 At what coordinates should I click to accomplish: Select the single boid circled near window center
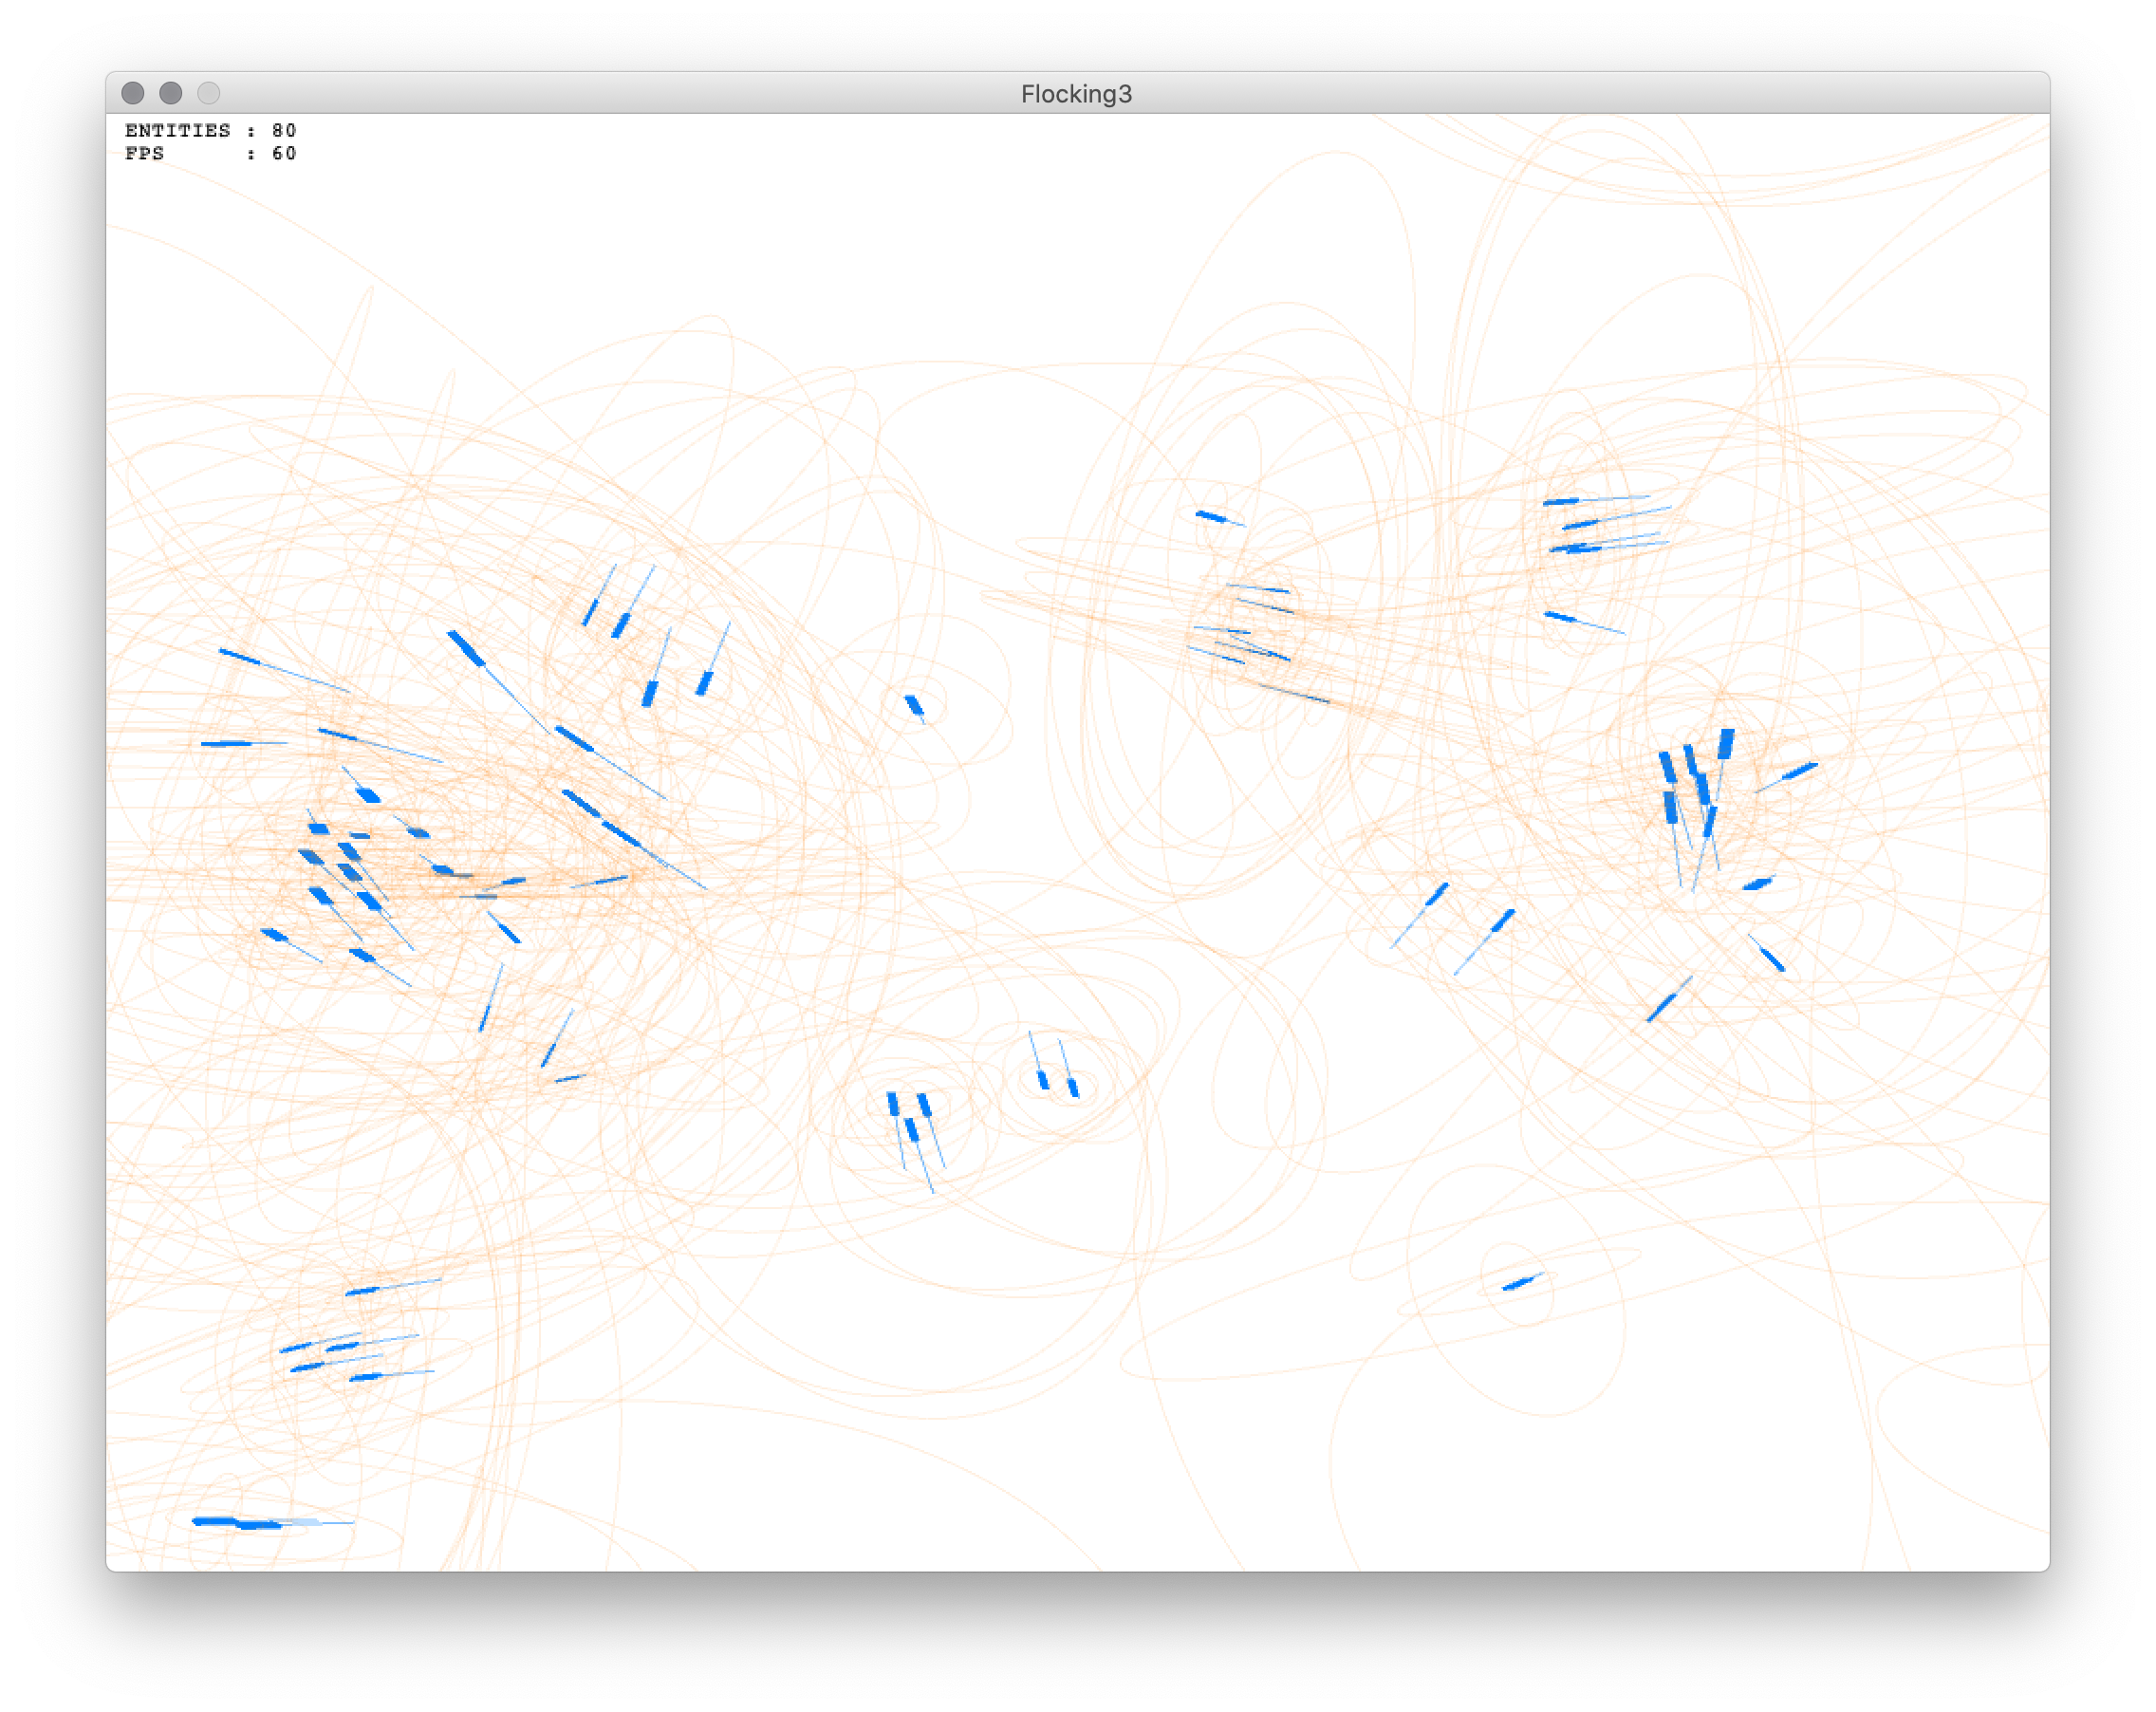click(914, 705)
